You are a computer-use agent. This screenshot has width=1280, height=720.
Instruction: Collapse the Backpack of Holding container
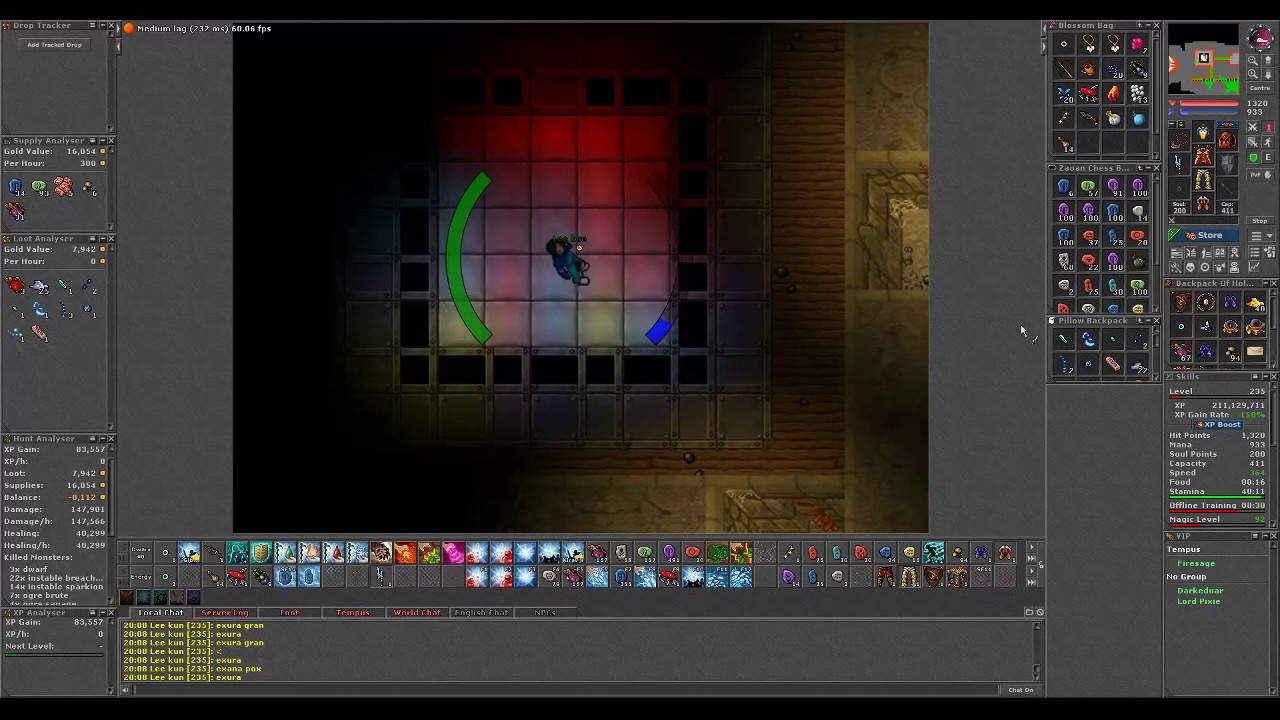pyautogui.click(x=1263, y=283)
